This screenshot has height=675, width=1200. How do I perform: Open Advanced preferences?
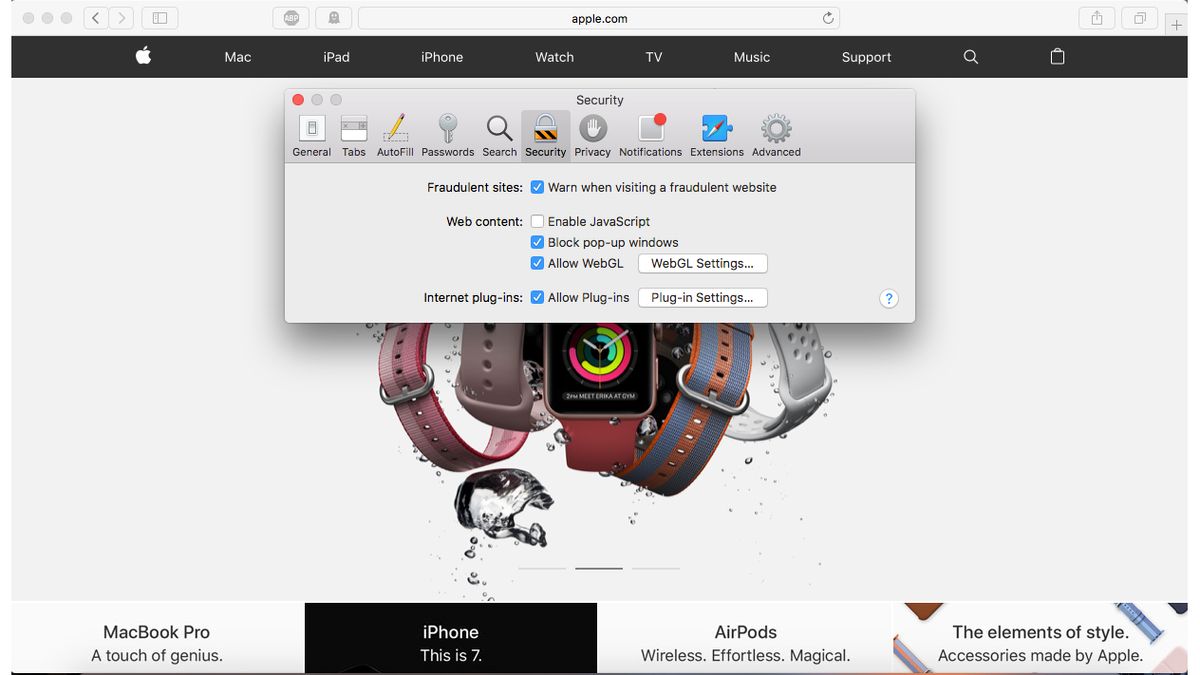pyautogui.click(x=775, y=133)
